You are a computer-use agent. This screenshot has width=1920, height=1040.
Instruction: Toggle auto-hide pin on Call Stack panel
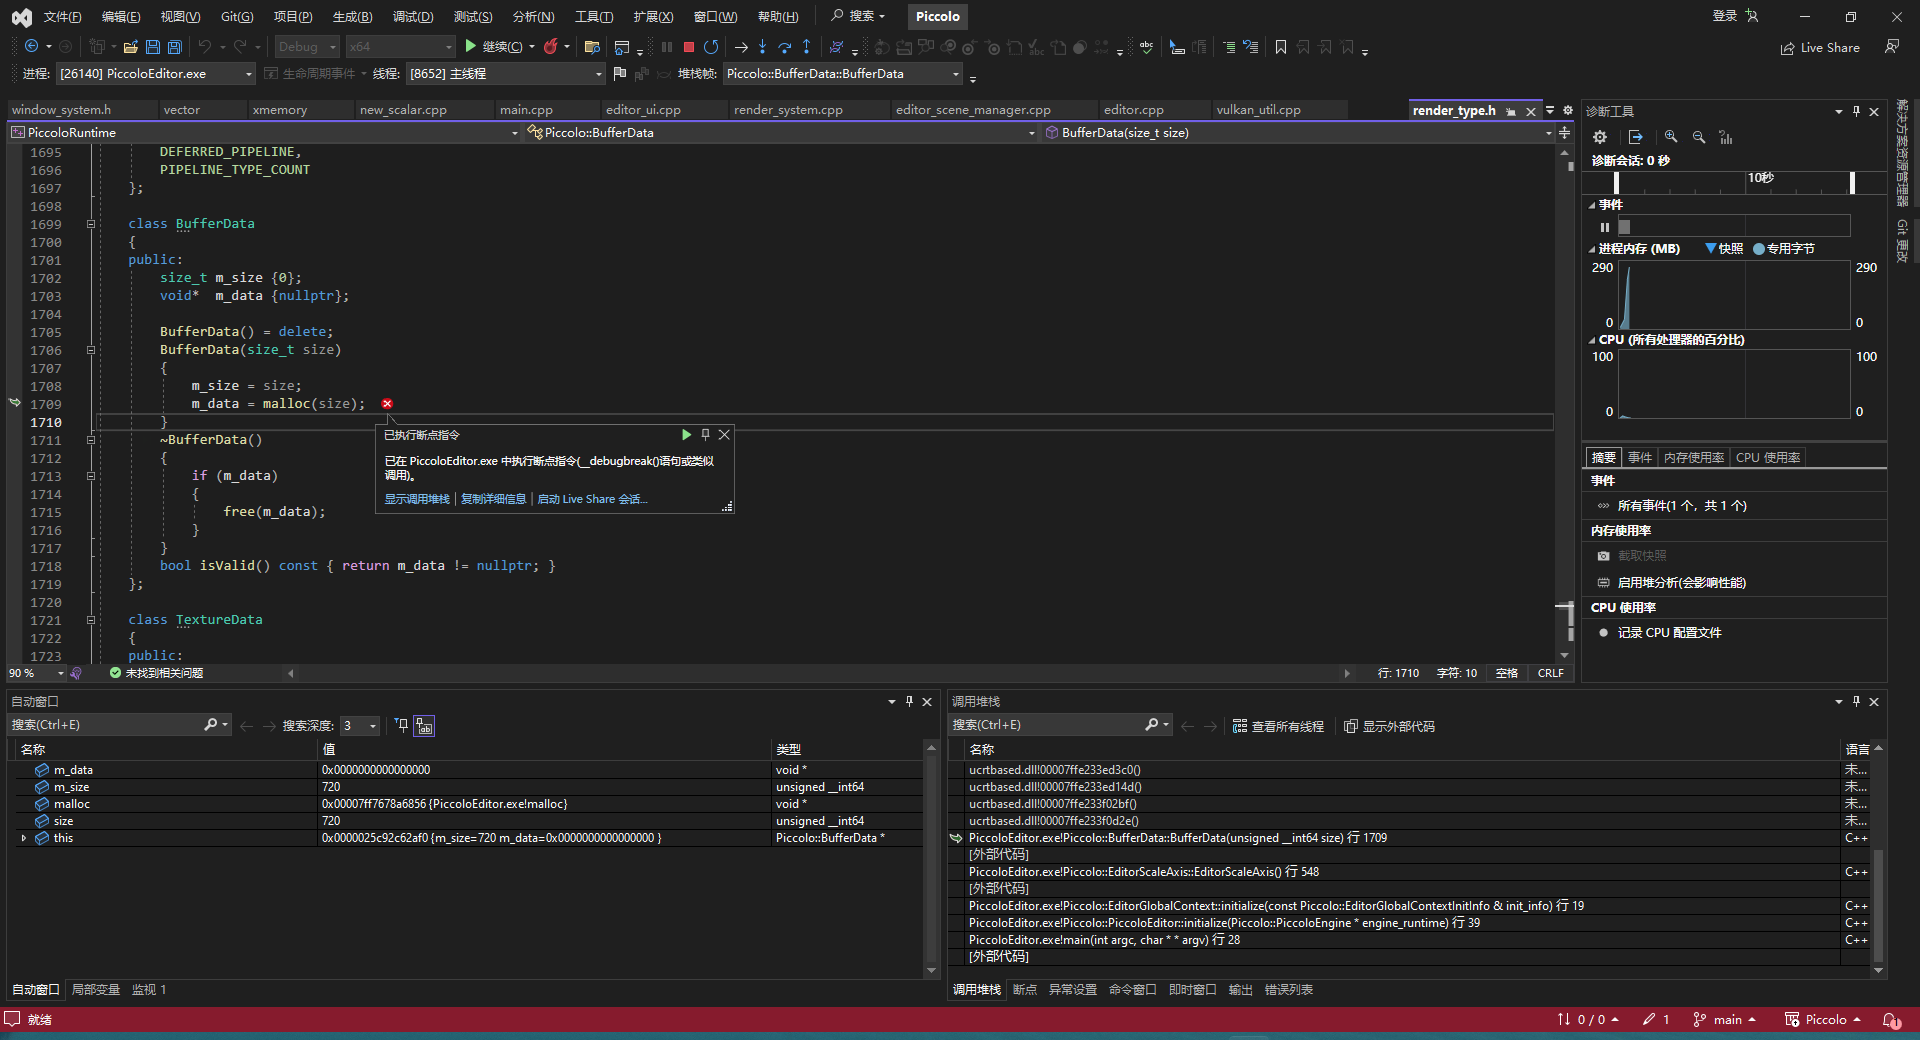coord(1856,702)
